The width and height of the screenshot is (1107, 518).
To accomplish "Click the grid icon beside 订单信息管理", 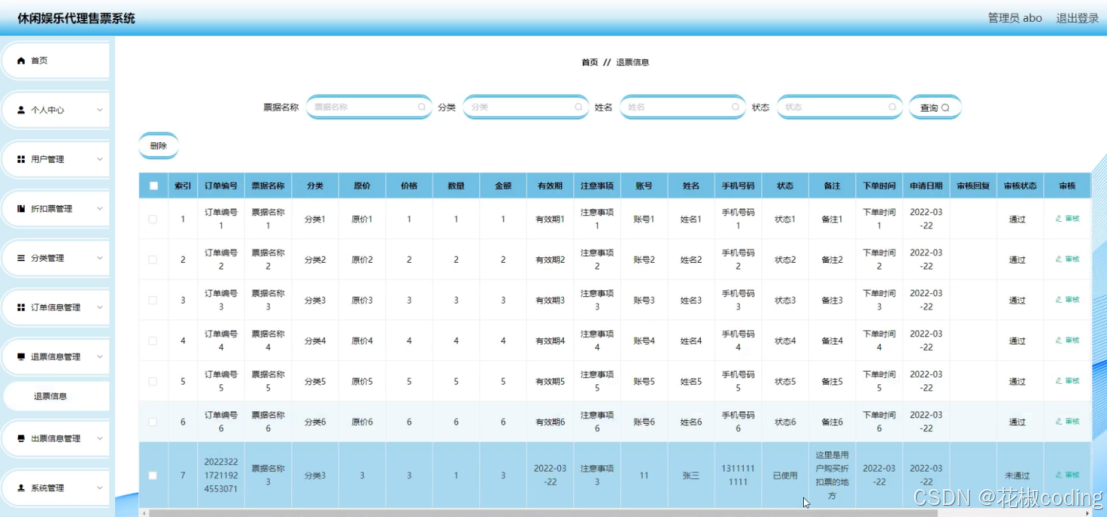I will (21, 308).
